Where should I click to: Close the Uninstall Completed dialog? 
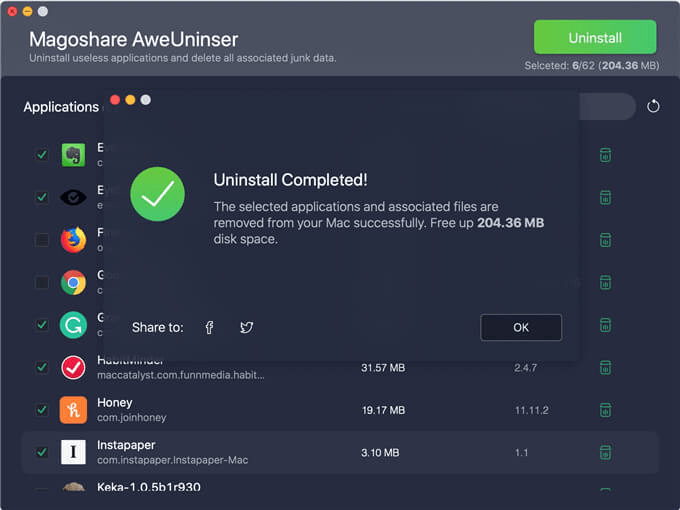(x=115, y=100)
